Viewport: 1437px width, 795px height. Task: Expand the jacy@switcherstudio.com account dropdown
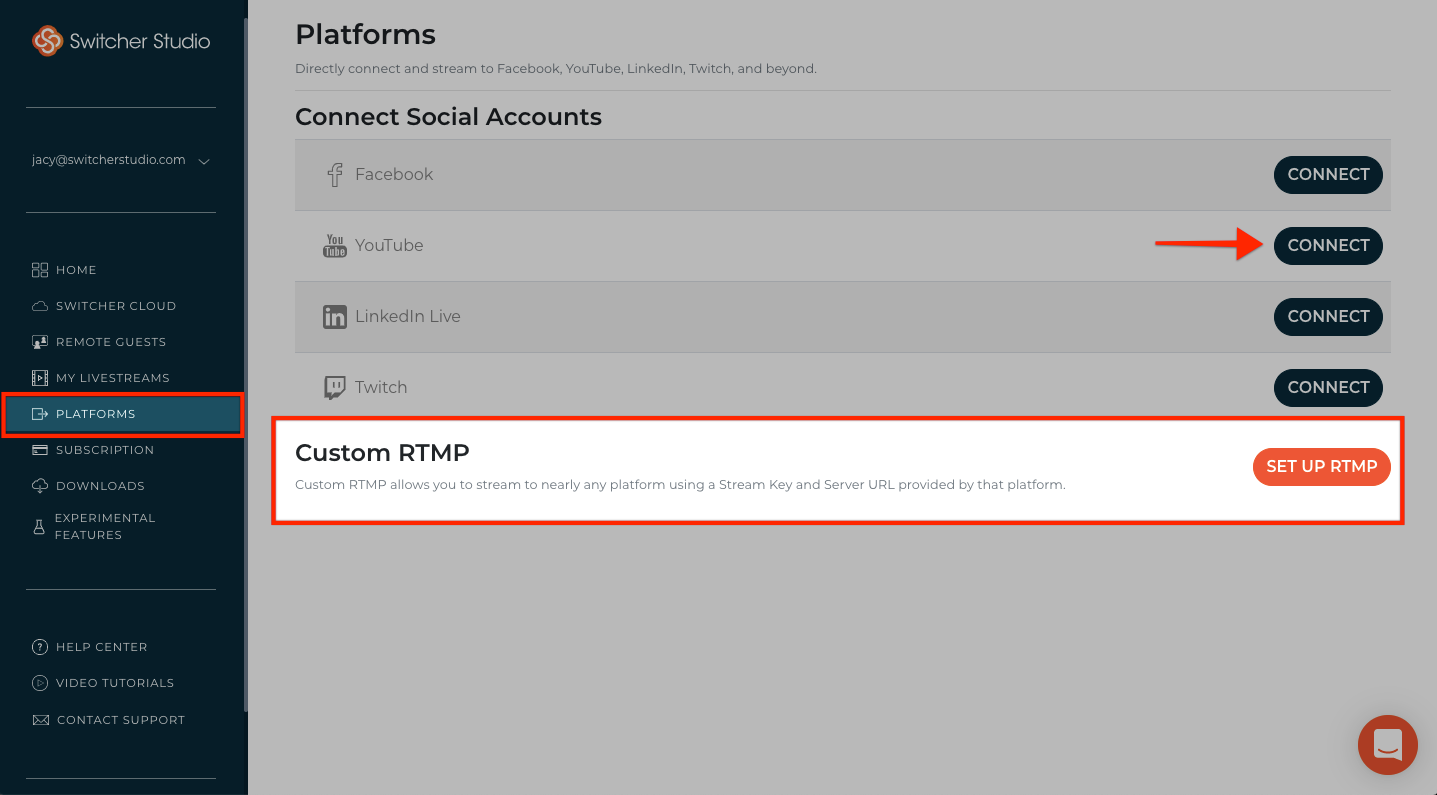pyautogui.click(x=204, y=161)
